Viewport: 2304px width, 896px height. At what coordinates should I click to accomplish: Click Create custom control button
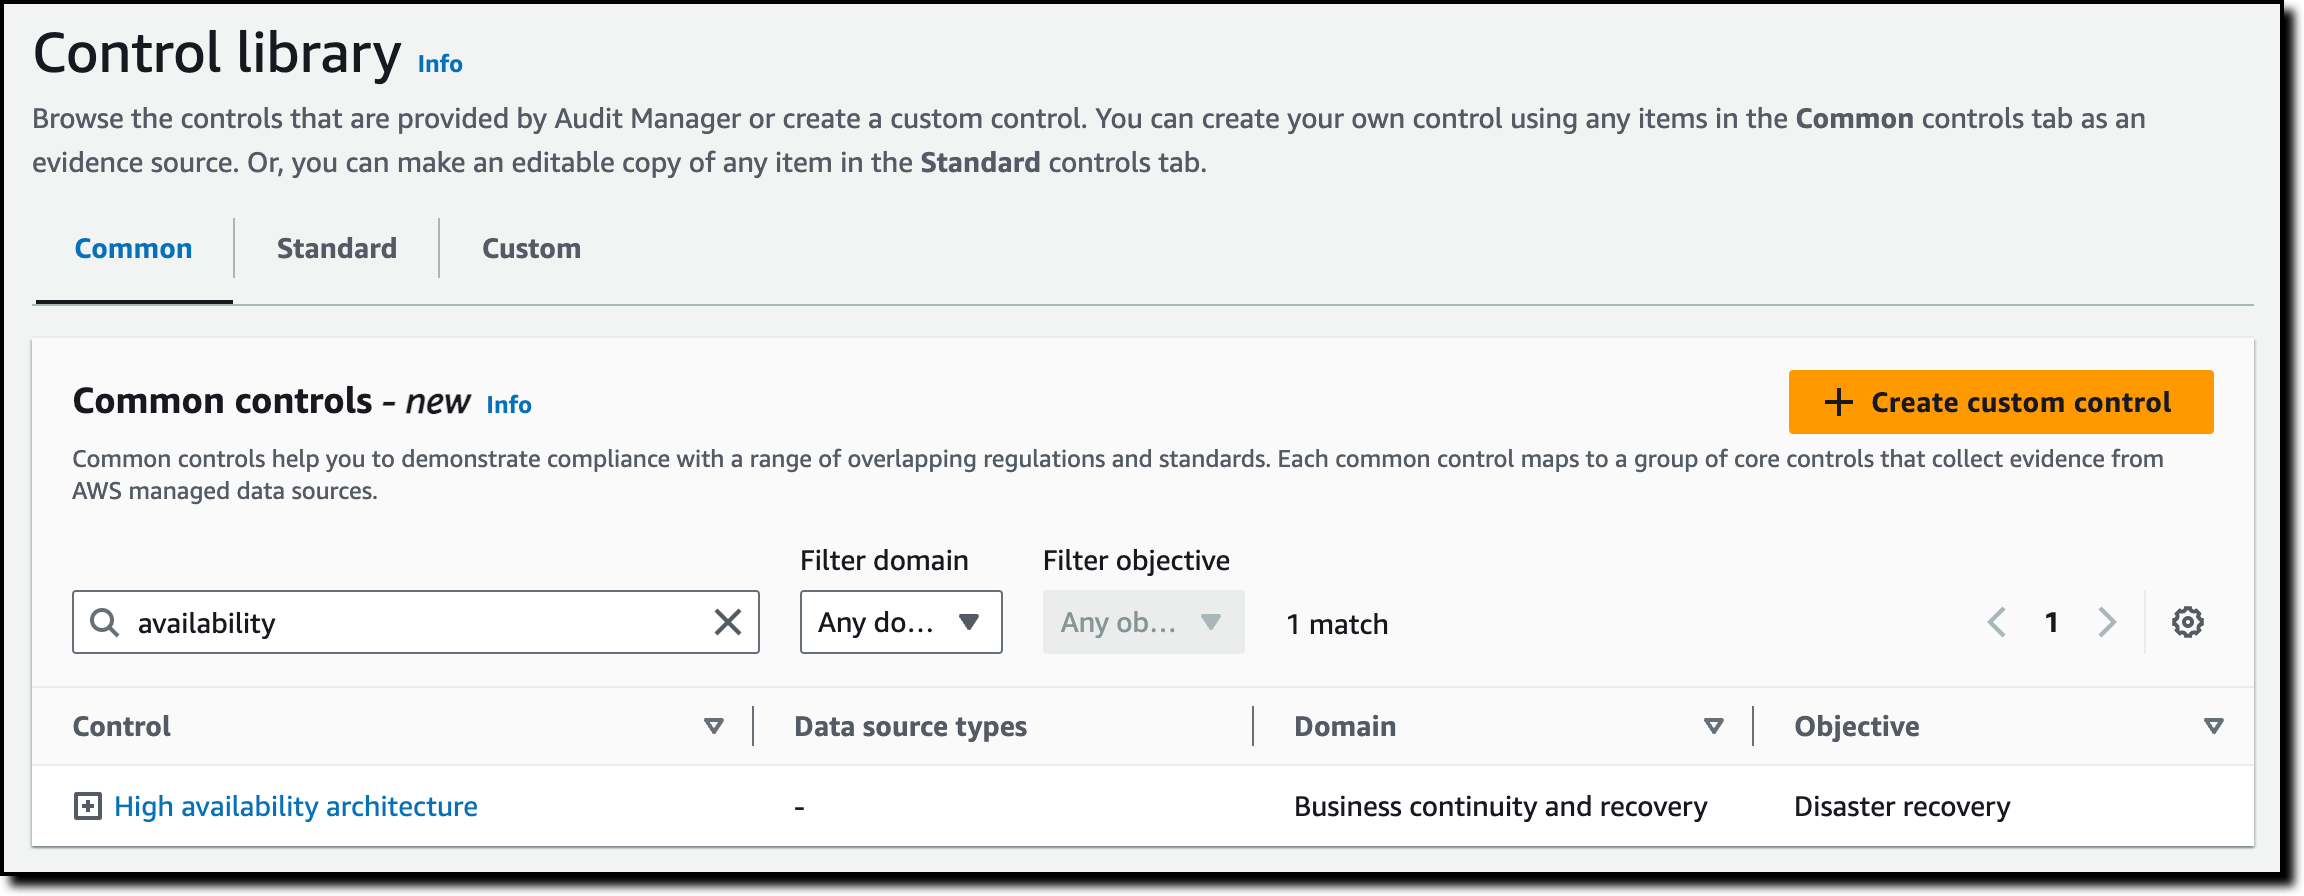[x=2000, y=402]
